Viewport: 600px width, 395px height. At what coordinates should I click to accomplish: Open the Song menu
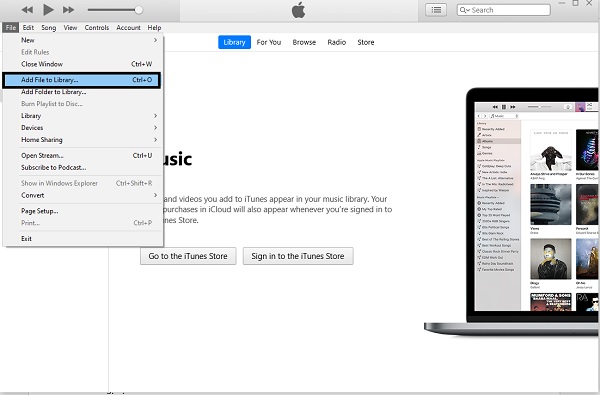pyautogui.click(x=49, y=28)
